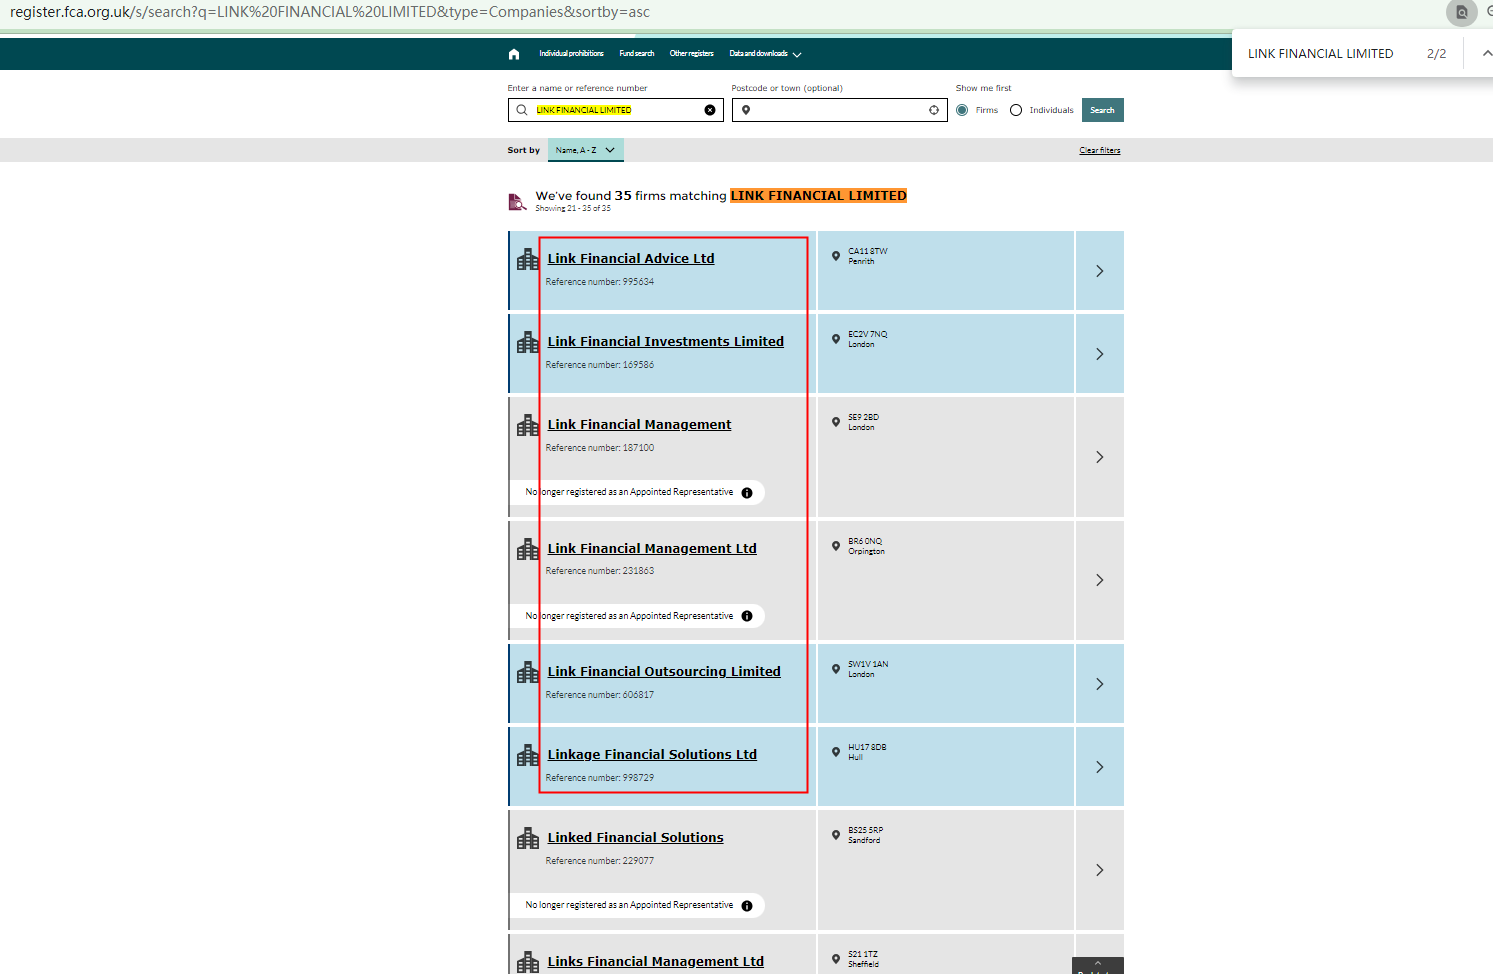Click the location pin next to SE9 2BD
This screenshot has width=1493, height=974.
click(x=836, y=422)
